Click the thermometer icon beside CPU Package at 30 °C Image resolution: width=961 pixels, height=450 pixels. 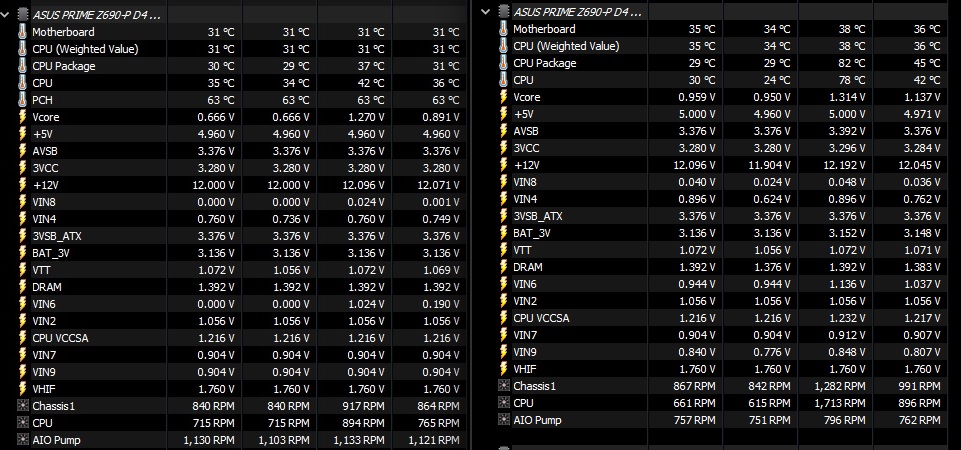(x=22, y=65)
